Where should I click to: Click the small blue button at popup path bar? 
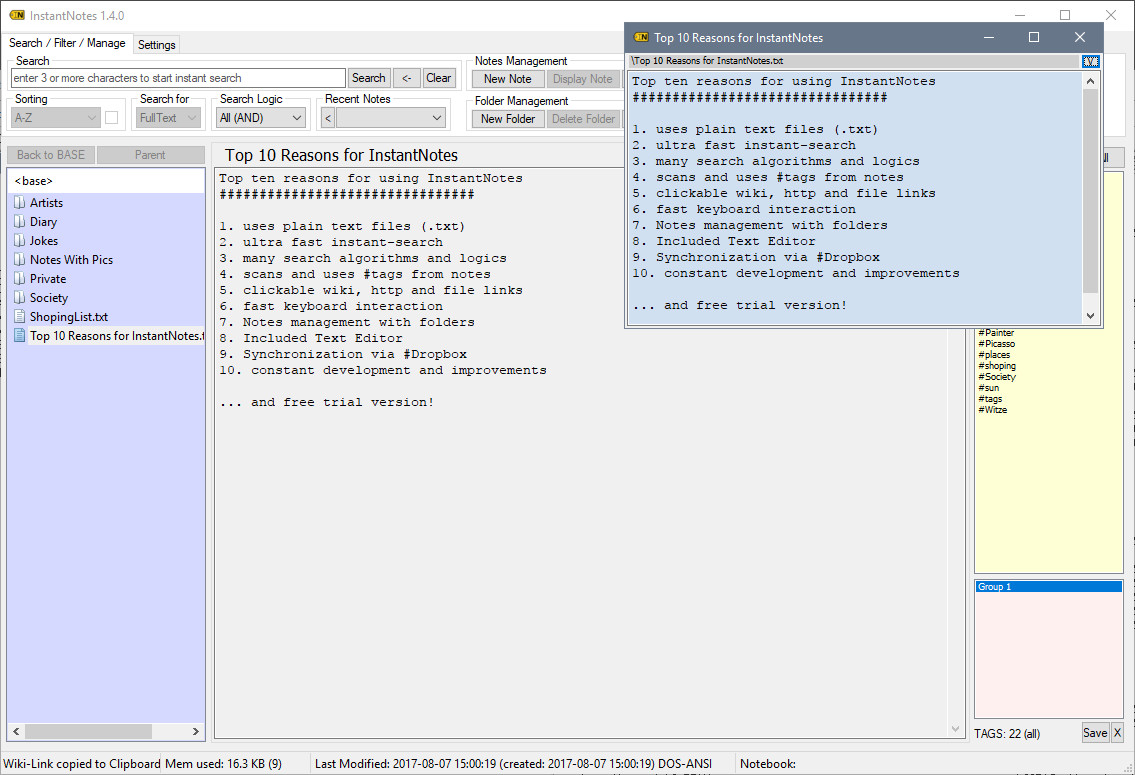(x=1090, y=62)
